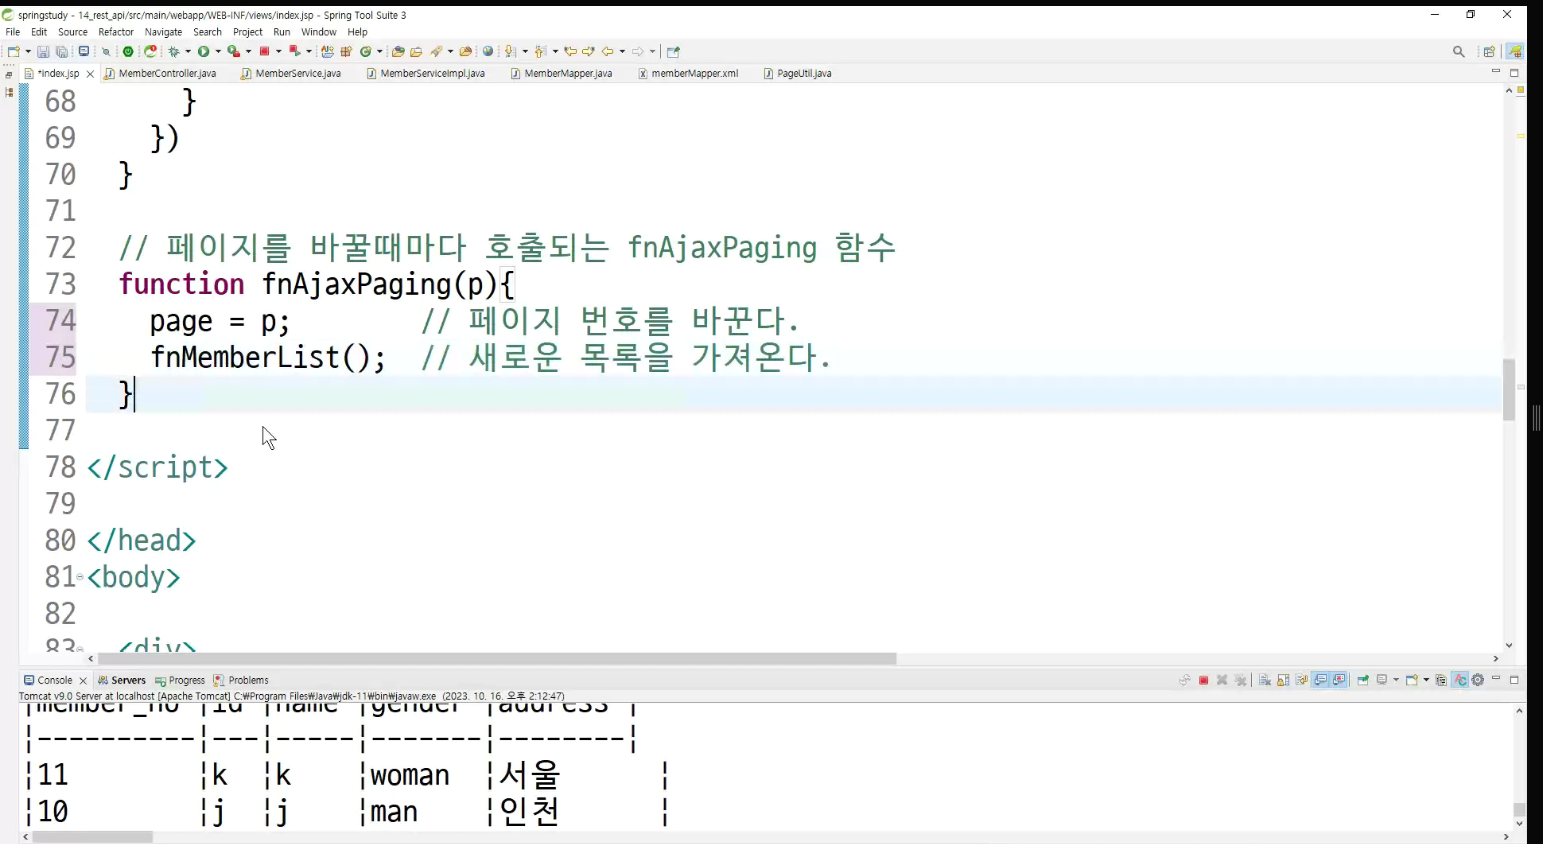
Task: Click the console horizontal scrollbar thumb
Action: pos(92,837)
